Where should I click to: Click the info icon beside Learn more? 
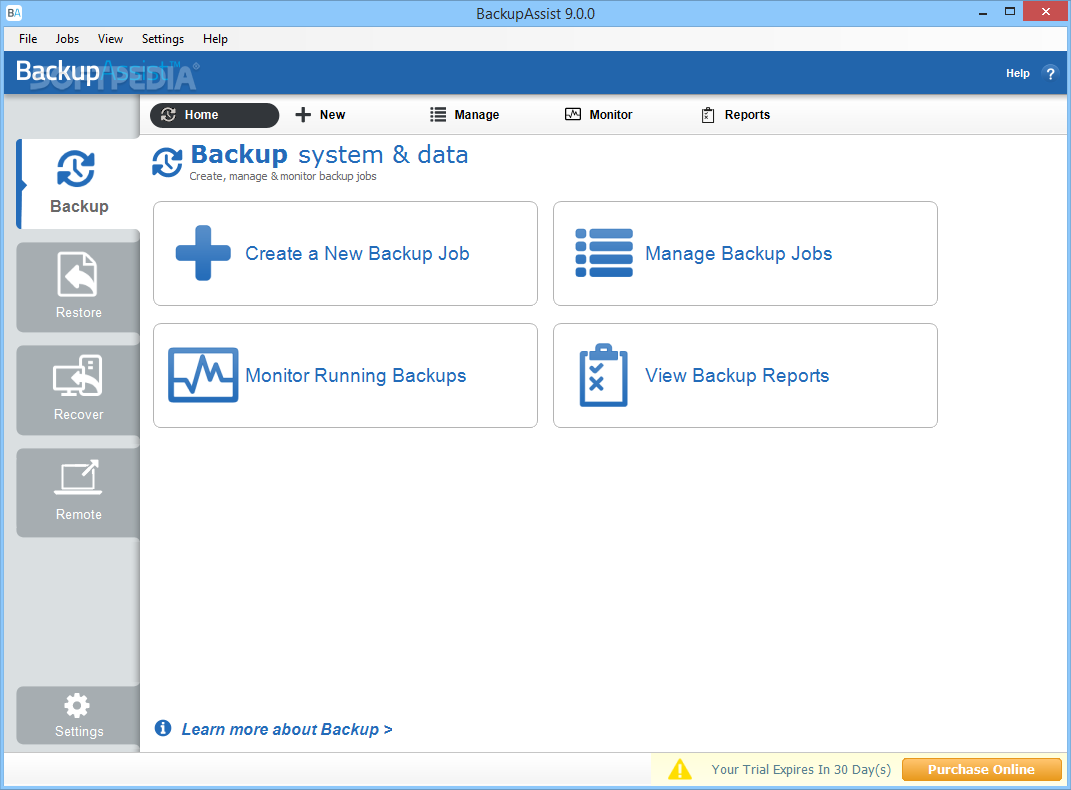click(x=163, y=728)
